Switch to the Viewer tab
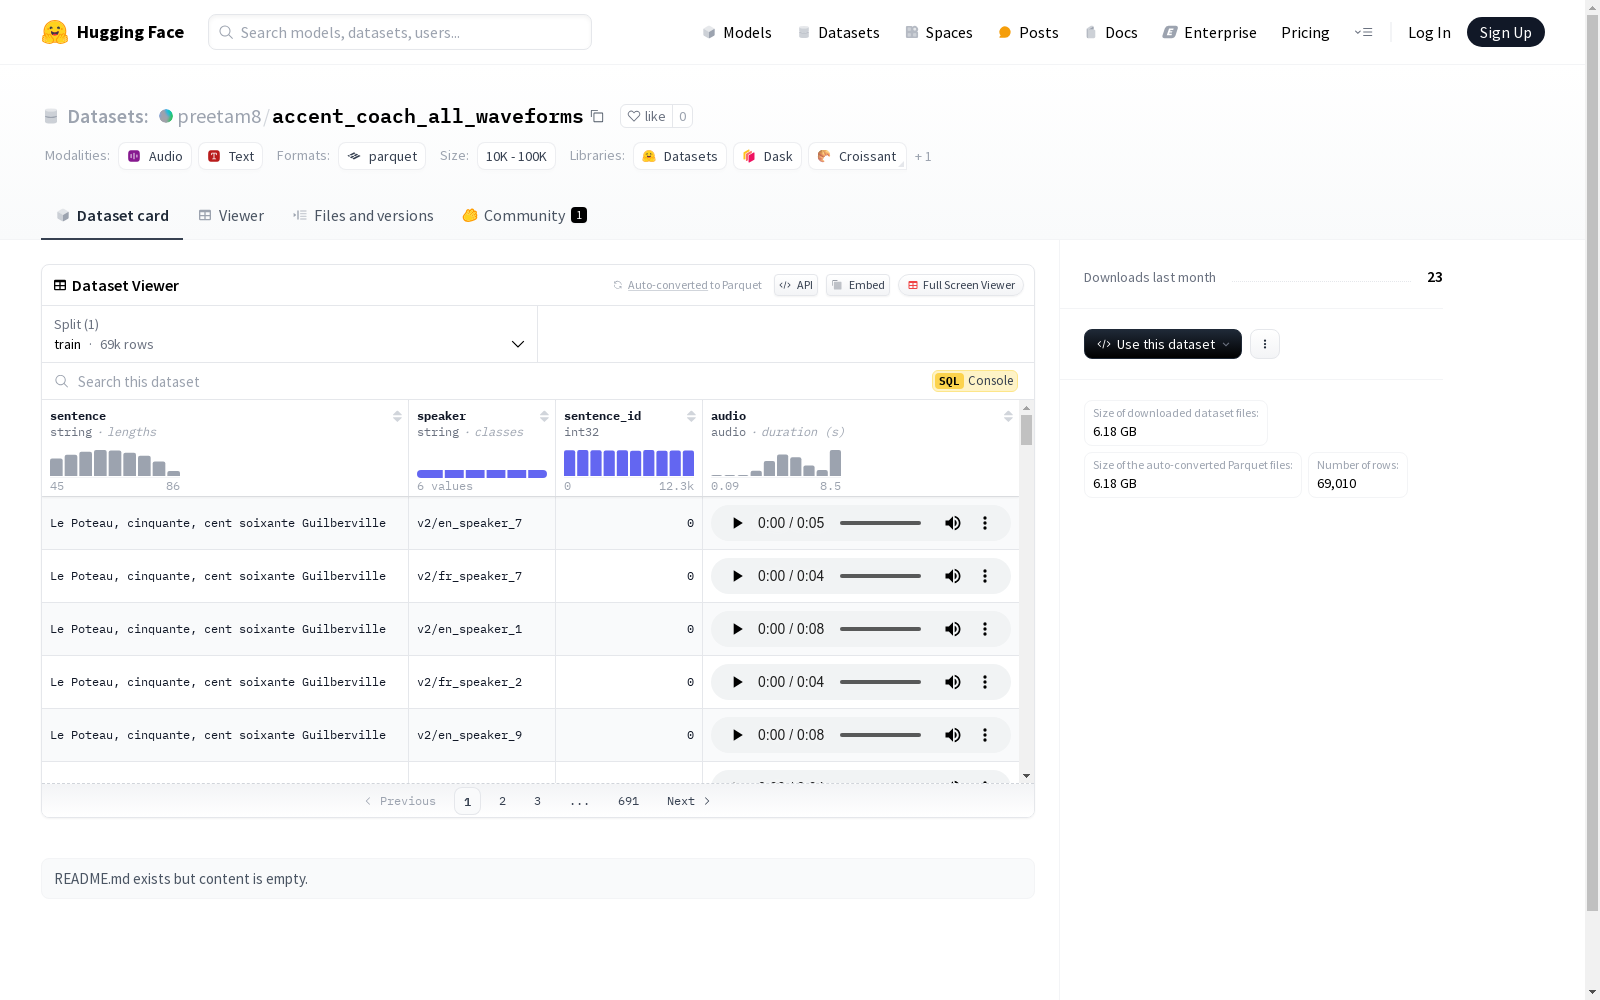 point(231,216)
